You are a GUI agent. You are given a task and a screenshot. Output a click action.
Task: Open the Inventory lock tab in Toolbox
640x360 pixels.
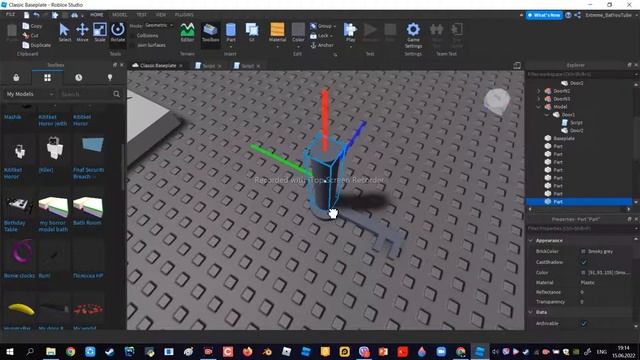point(16,78)
